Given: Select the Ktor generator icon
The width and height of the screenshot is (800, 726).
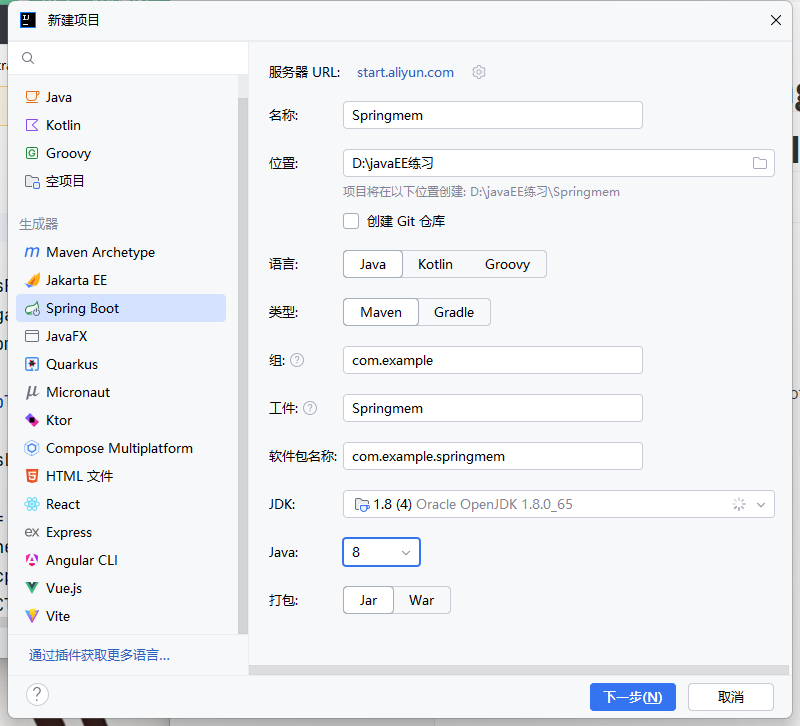Looking at the screenshot, I should click(32, 420).
